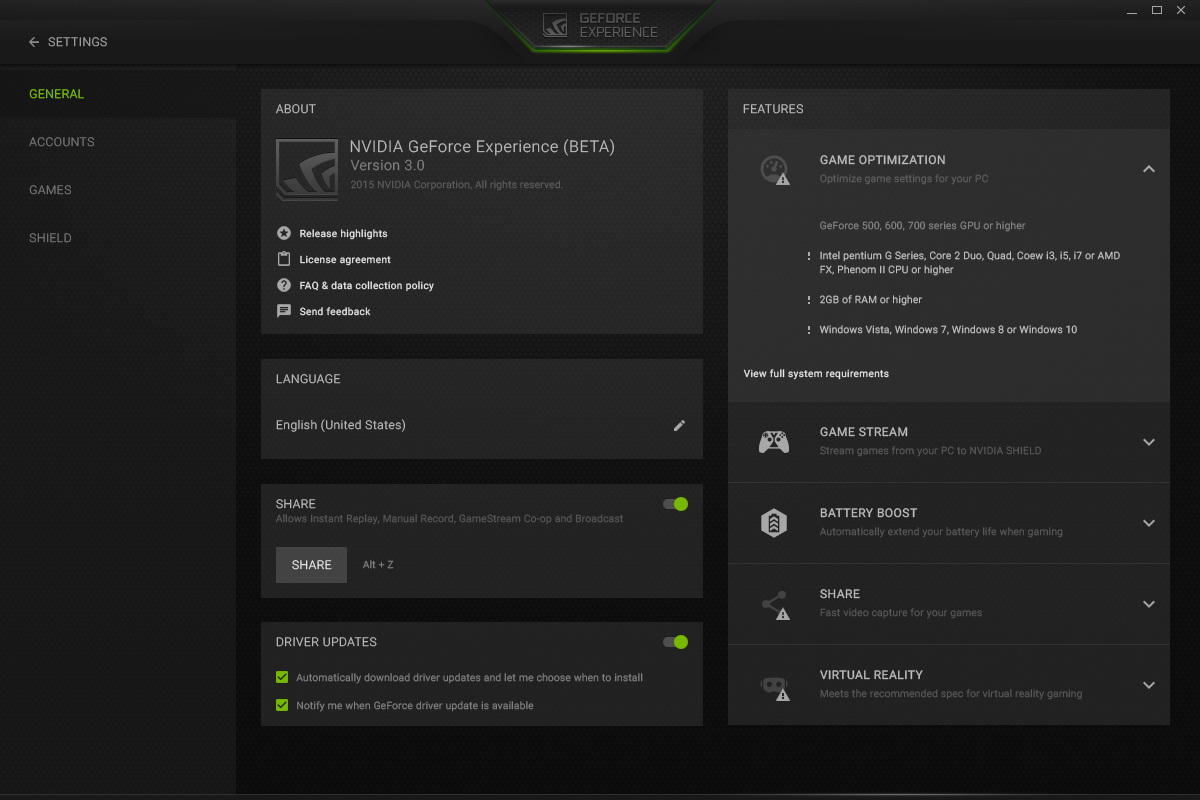1200x800 pixels.
Task: Click NVIDIA GeForce Experience (BETA) title
Action: point(482,147)
